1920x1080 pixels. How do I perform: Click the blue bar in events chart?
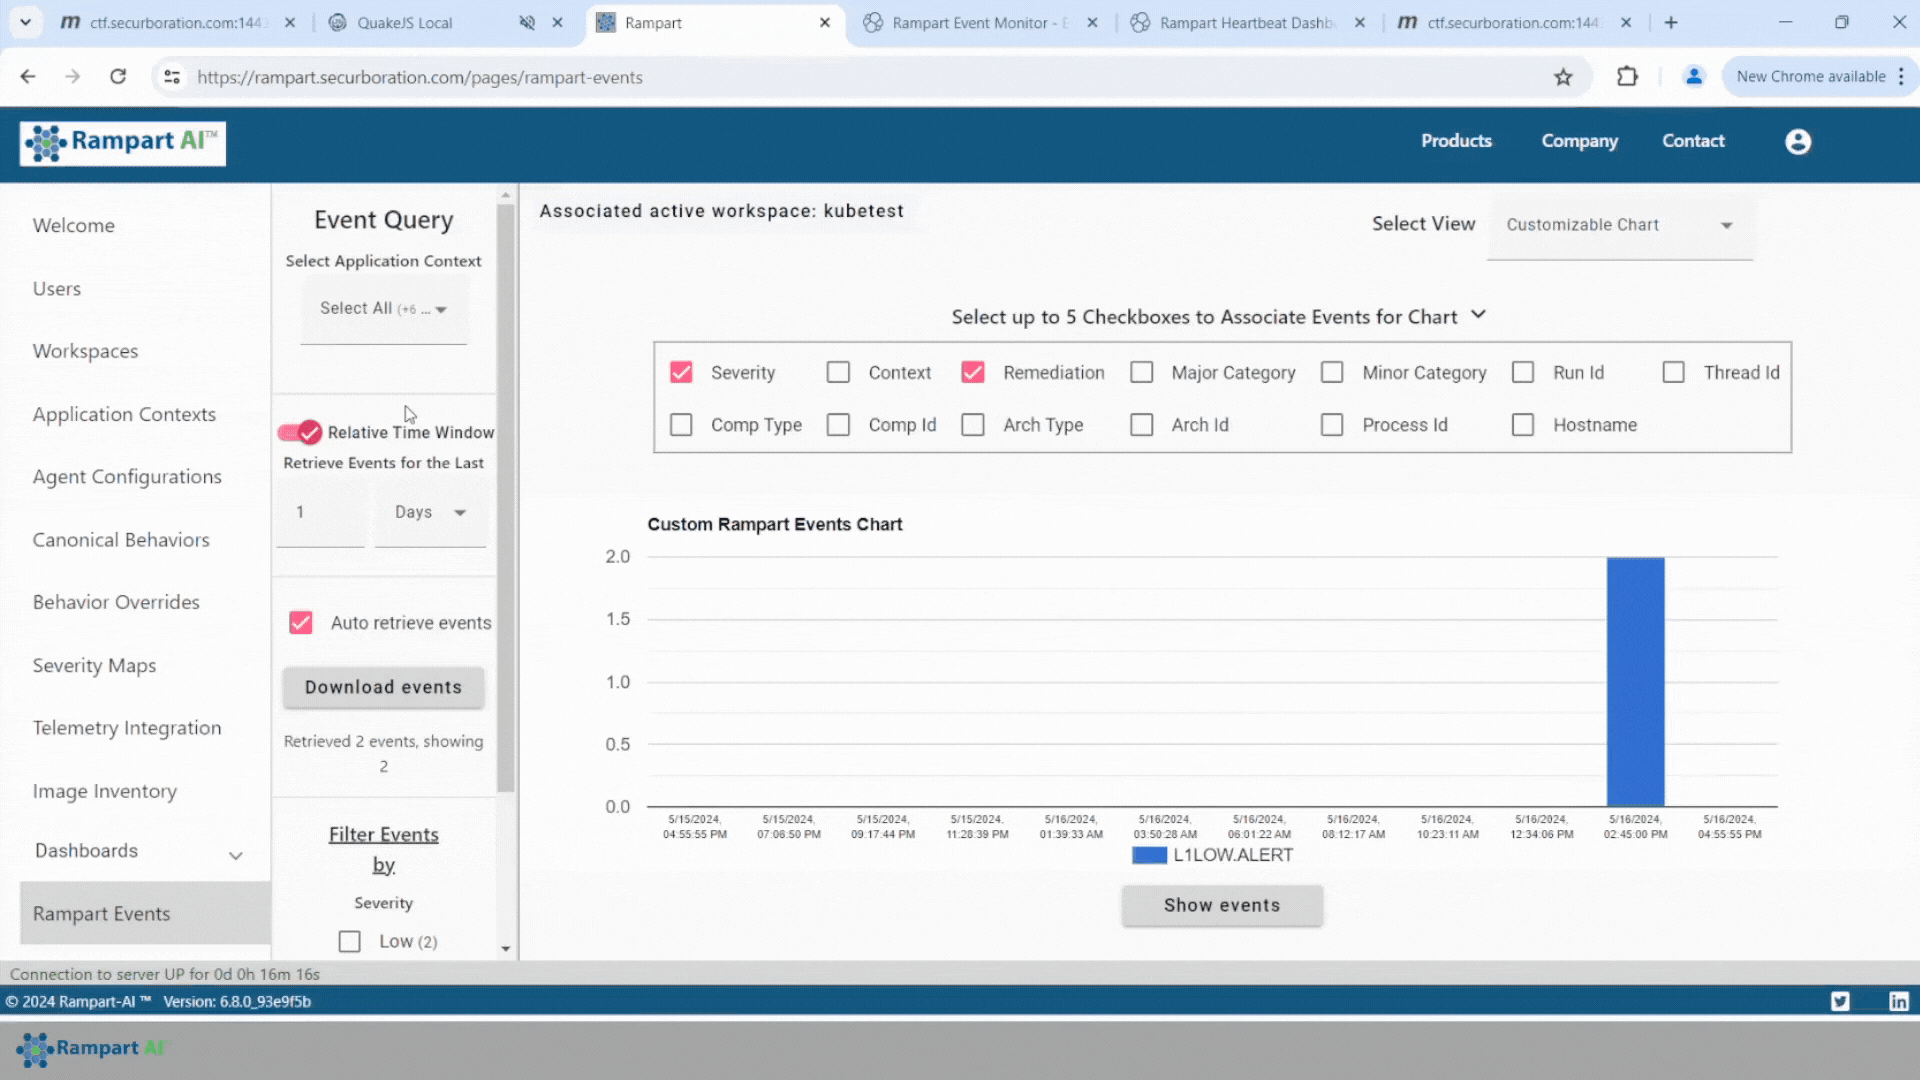(1635, 682)
